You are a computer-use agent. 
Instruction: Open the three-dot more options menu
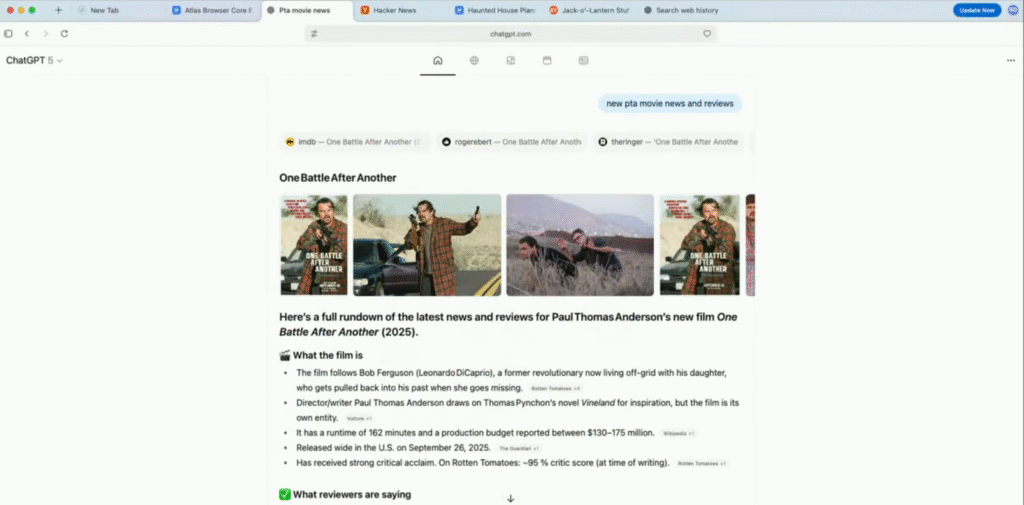coord(1010,61)
